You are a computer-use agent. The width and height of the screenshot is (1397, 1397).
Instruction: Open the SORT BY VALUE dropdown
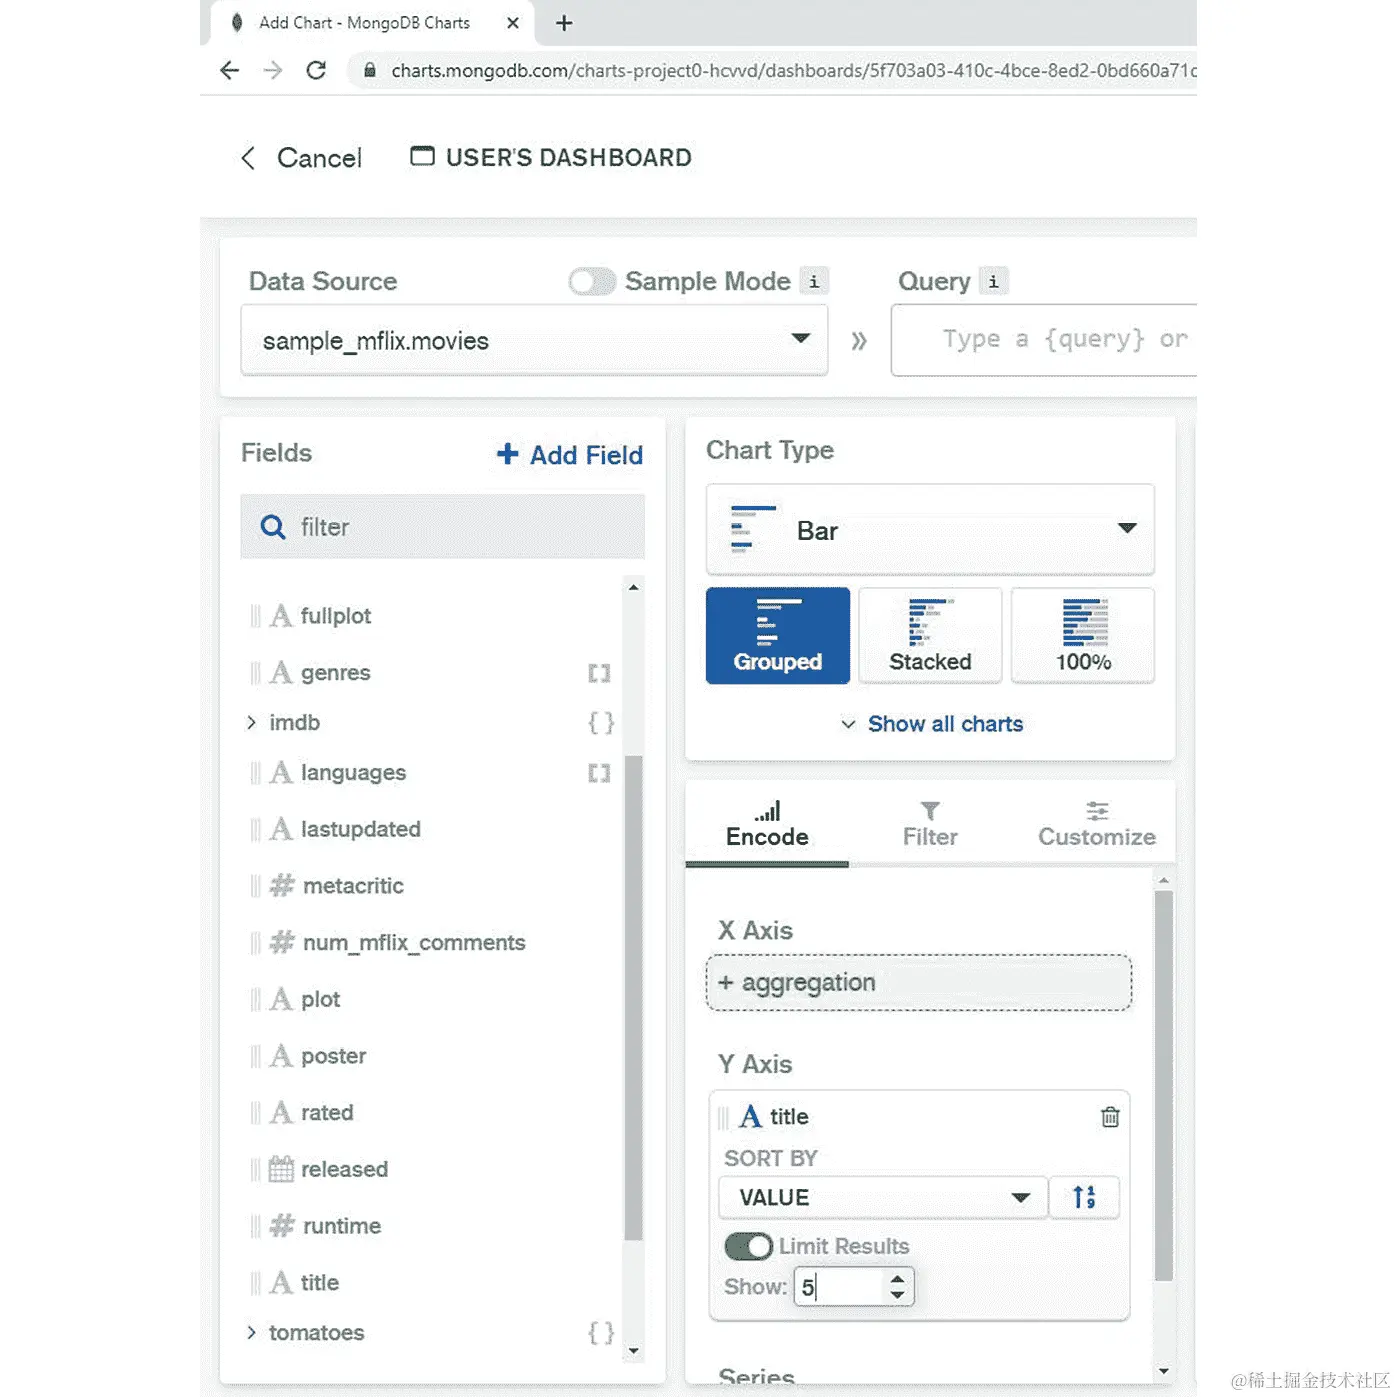pos(882,1198)
